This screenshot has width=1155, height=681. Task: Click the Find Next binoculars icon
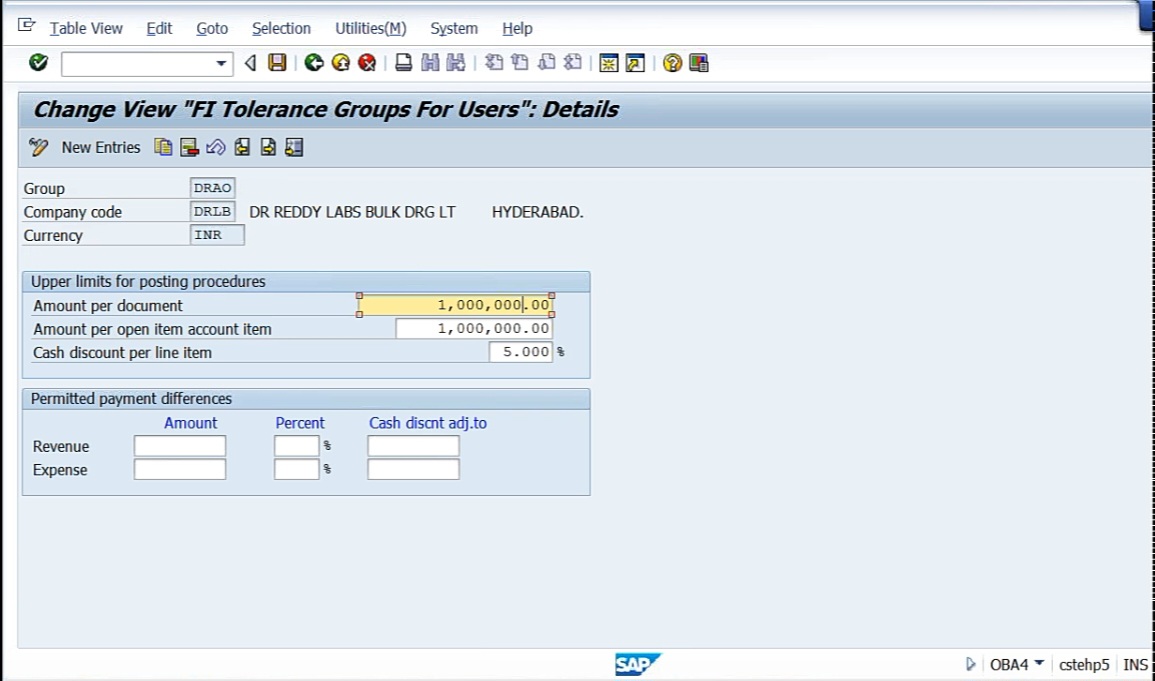(x=456, y=63)
